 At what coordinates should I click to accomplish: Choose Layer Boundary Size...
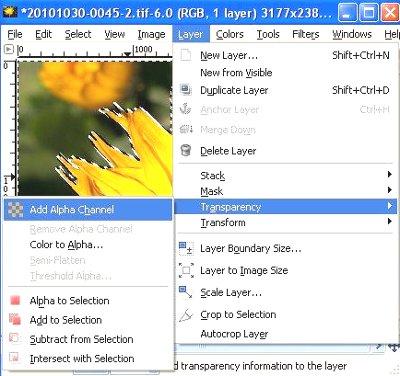pos(286,248)
